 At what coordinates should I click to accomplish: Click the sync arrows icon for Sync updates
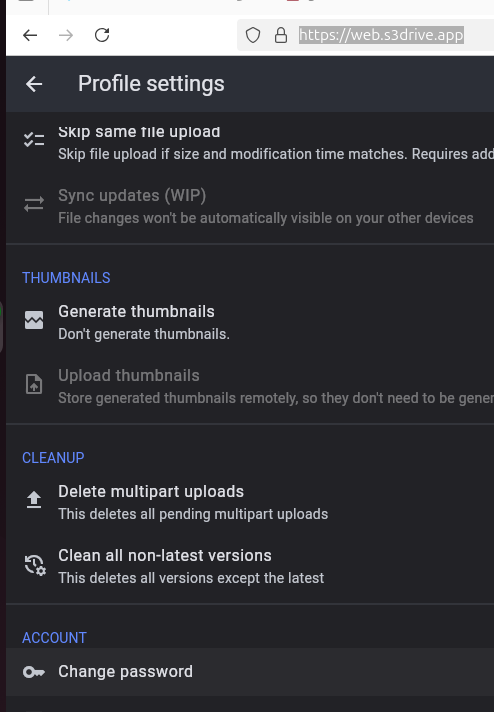click(x=34, y=204)
